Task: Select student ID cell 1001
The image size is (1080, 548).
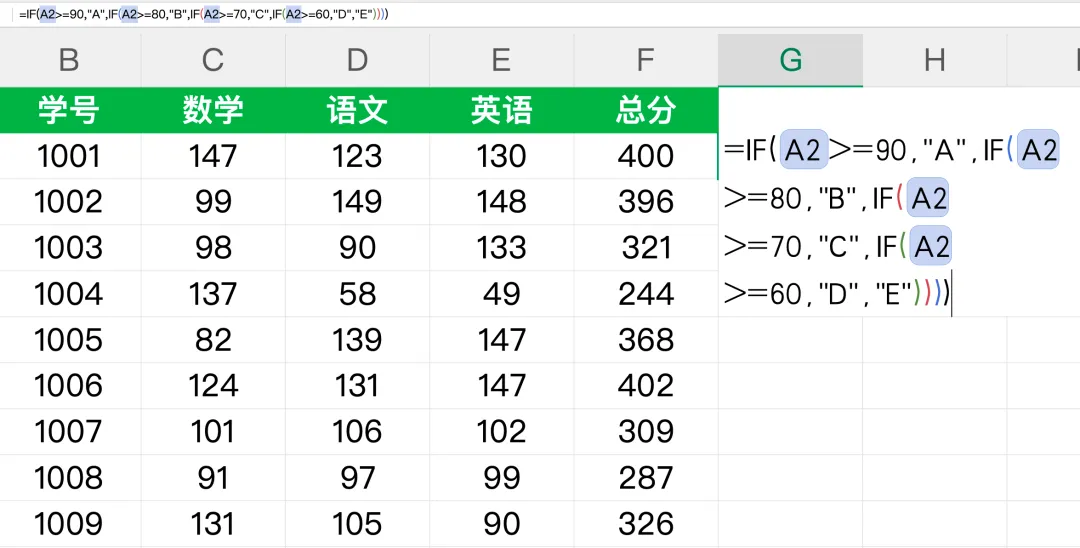Action: (x=69, y=156)
